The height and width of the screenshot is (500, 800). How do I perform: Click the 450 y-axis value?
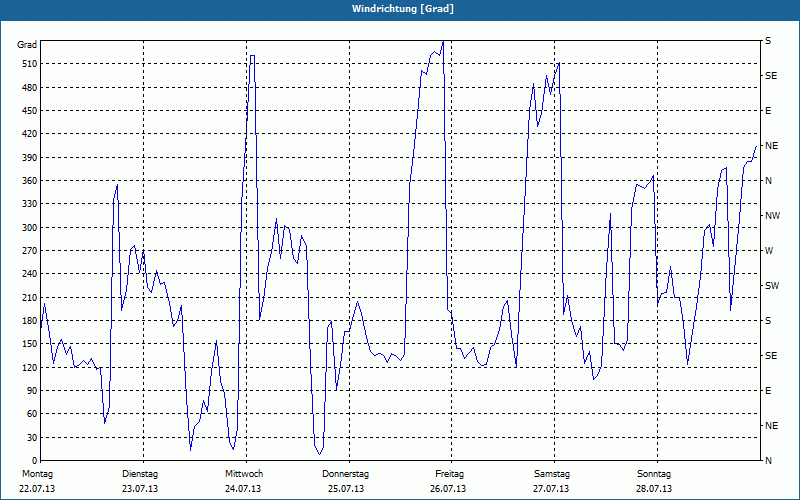tap(30, 111)
